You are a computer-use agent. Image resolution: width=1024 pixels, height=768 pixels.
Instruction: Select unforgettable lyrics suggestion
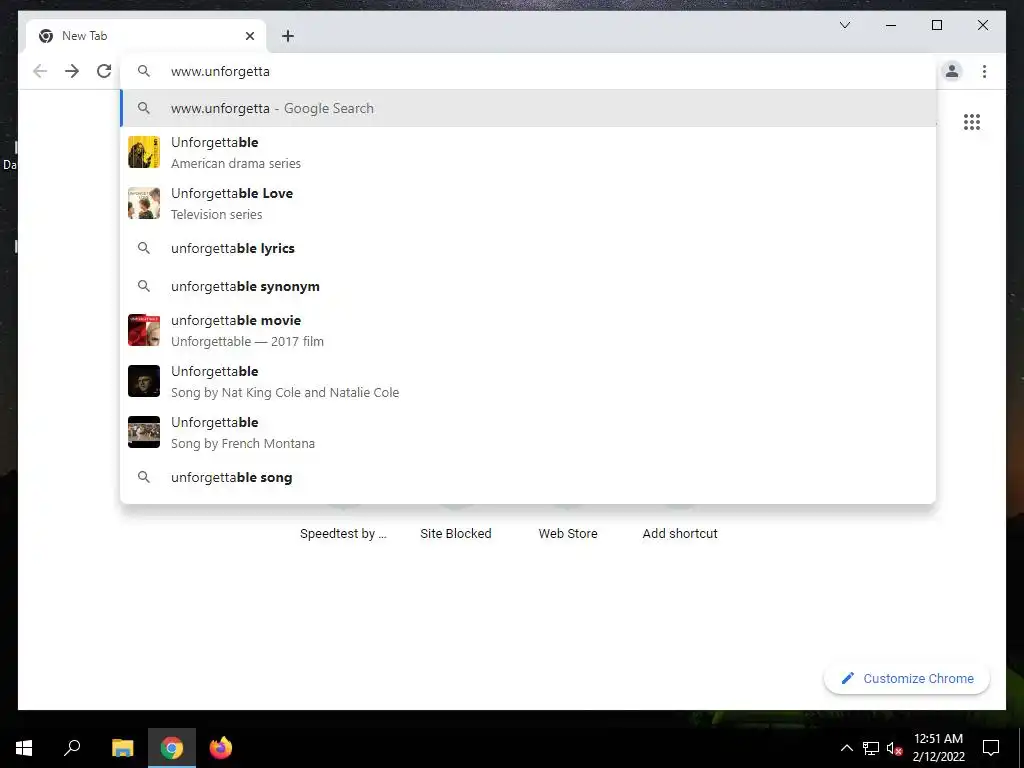(528, 248)
